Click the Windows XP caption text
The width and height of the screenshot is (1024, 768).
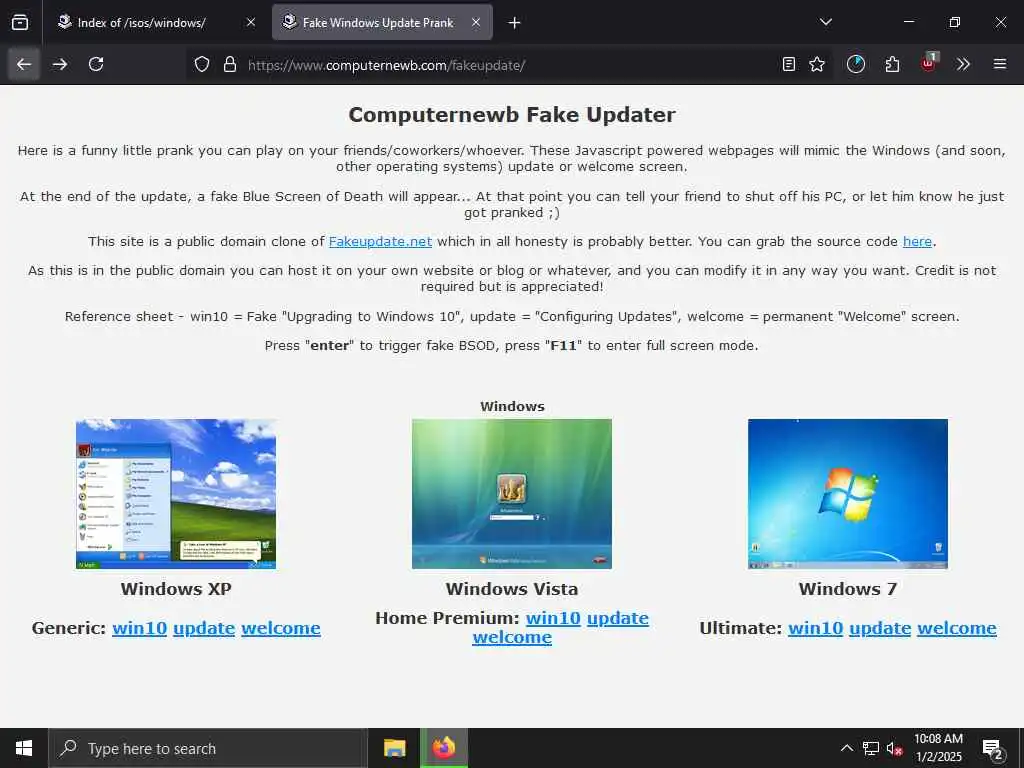coord(176,589)
